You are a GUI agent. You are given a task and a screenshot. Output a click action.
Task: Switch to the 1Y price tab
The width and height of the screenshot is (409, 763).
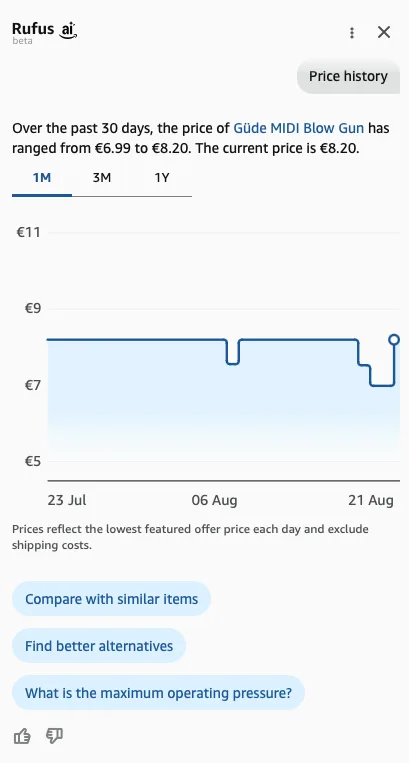[161, 178]
